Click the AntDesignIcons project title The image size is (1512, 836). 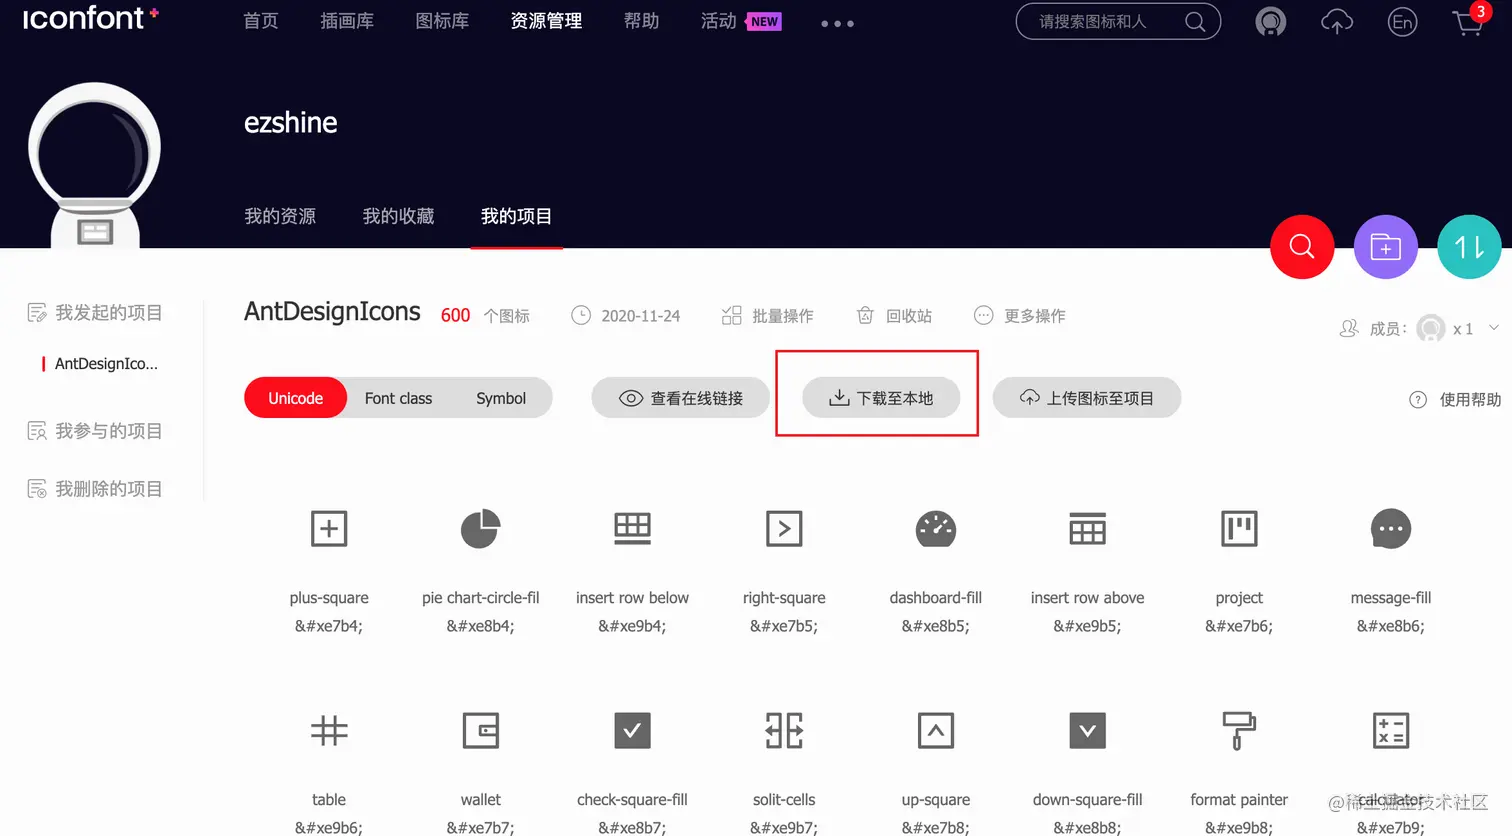(x=332, y=312)
